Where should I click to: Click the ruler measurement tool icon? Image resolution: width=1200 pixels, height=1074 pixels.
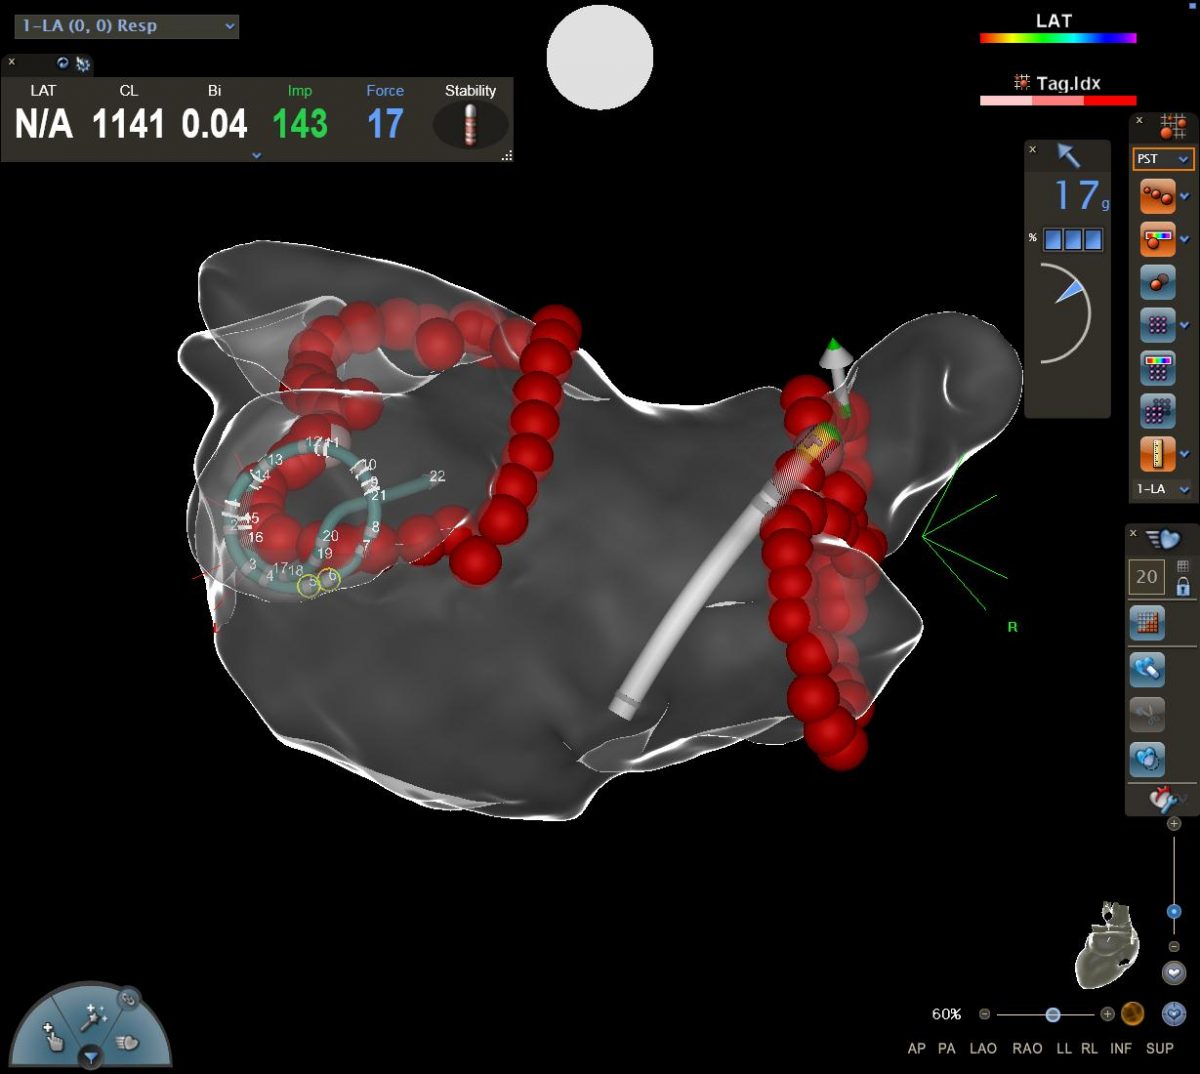pyautogui.click(x=1157, y=454)
